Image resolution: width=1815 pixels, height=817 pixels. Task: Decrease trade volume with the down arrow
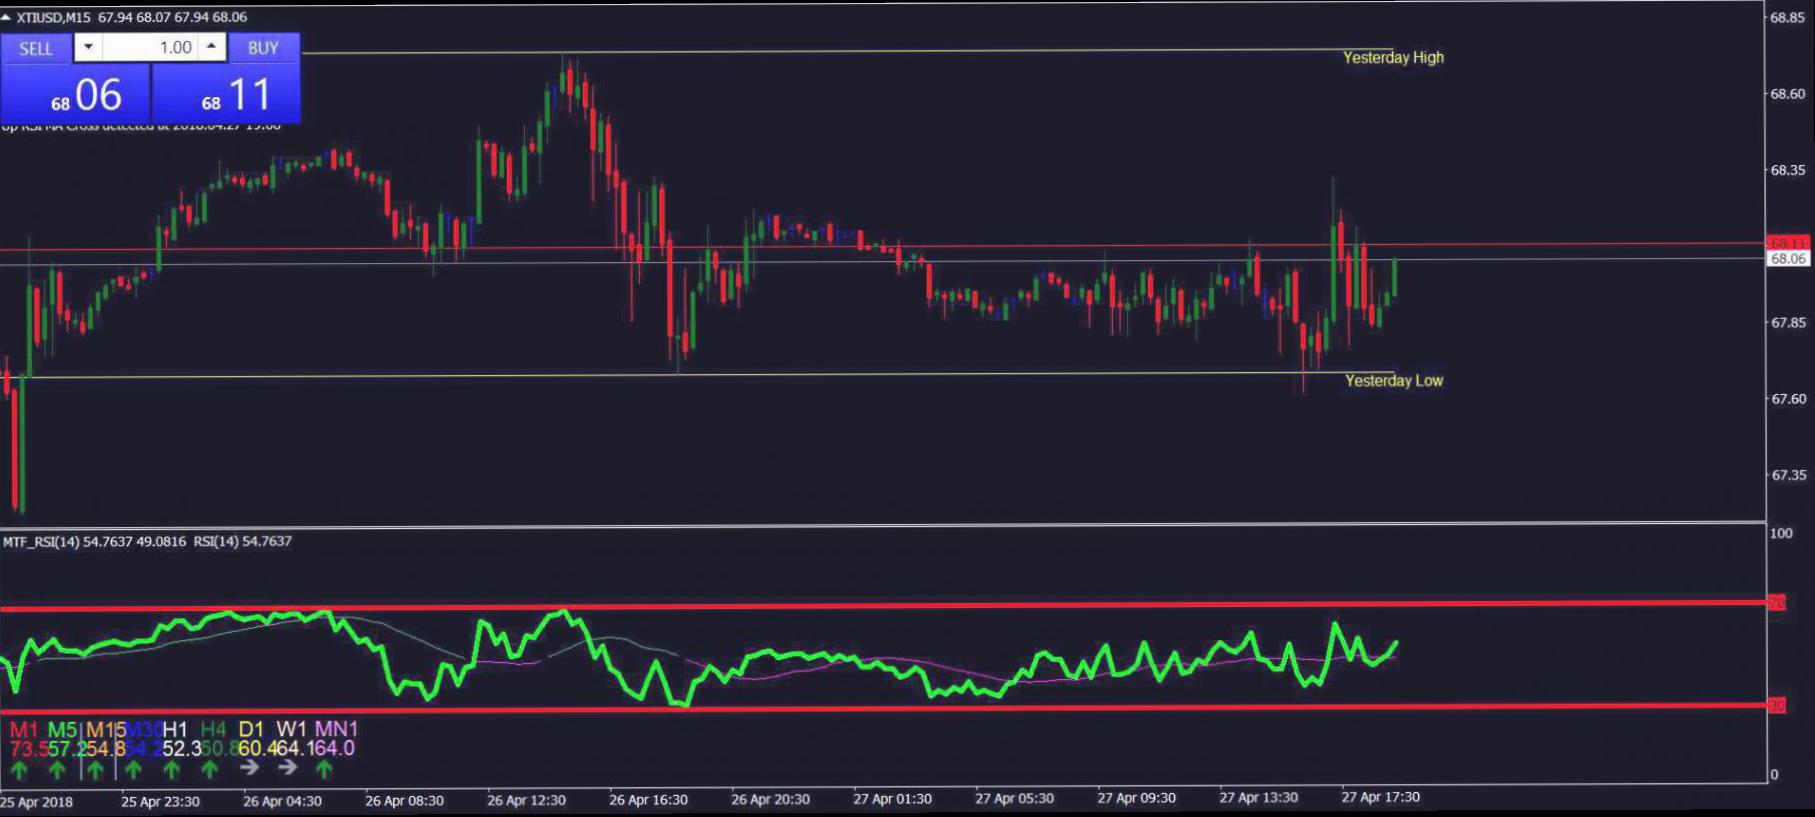click(x=88, y=47)
